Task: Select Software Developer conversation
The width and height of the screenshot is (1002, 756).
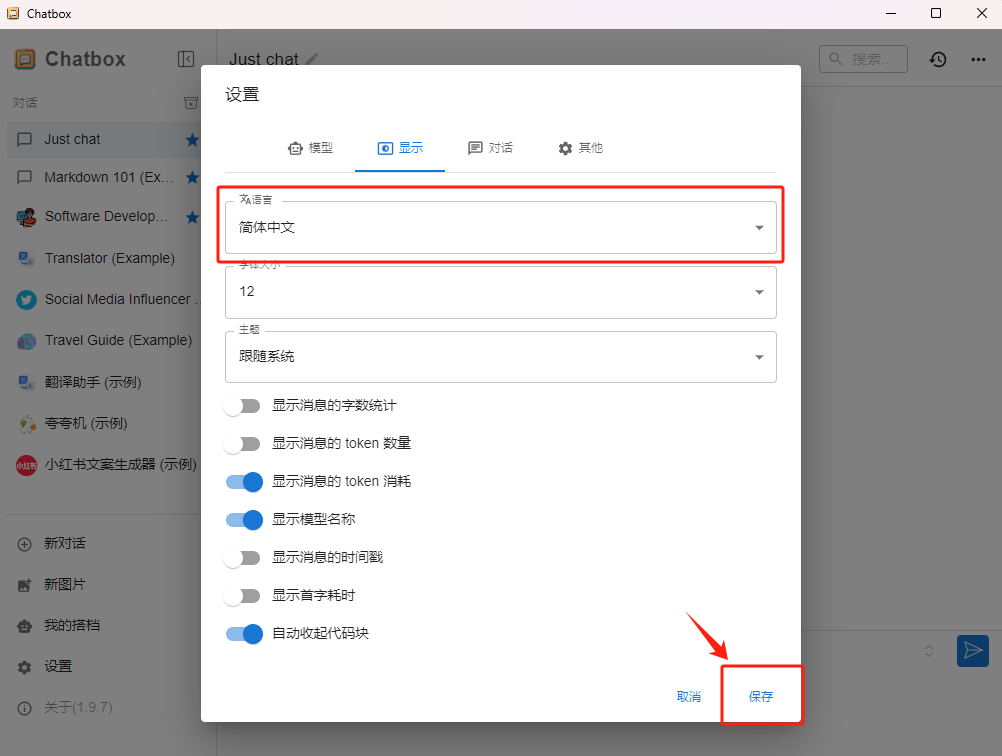Action: (x=103, y=217)
